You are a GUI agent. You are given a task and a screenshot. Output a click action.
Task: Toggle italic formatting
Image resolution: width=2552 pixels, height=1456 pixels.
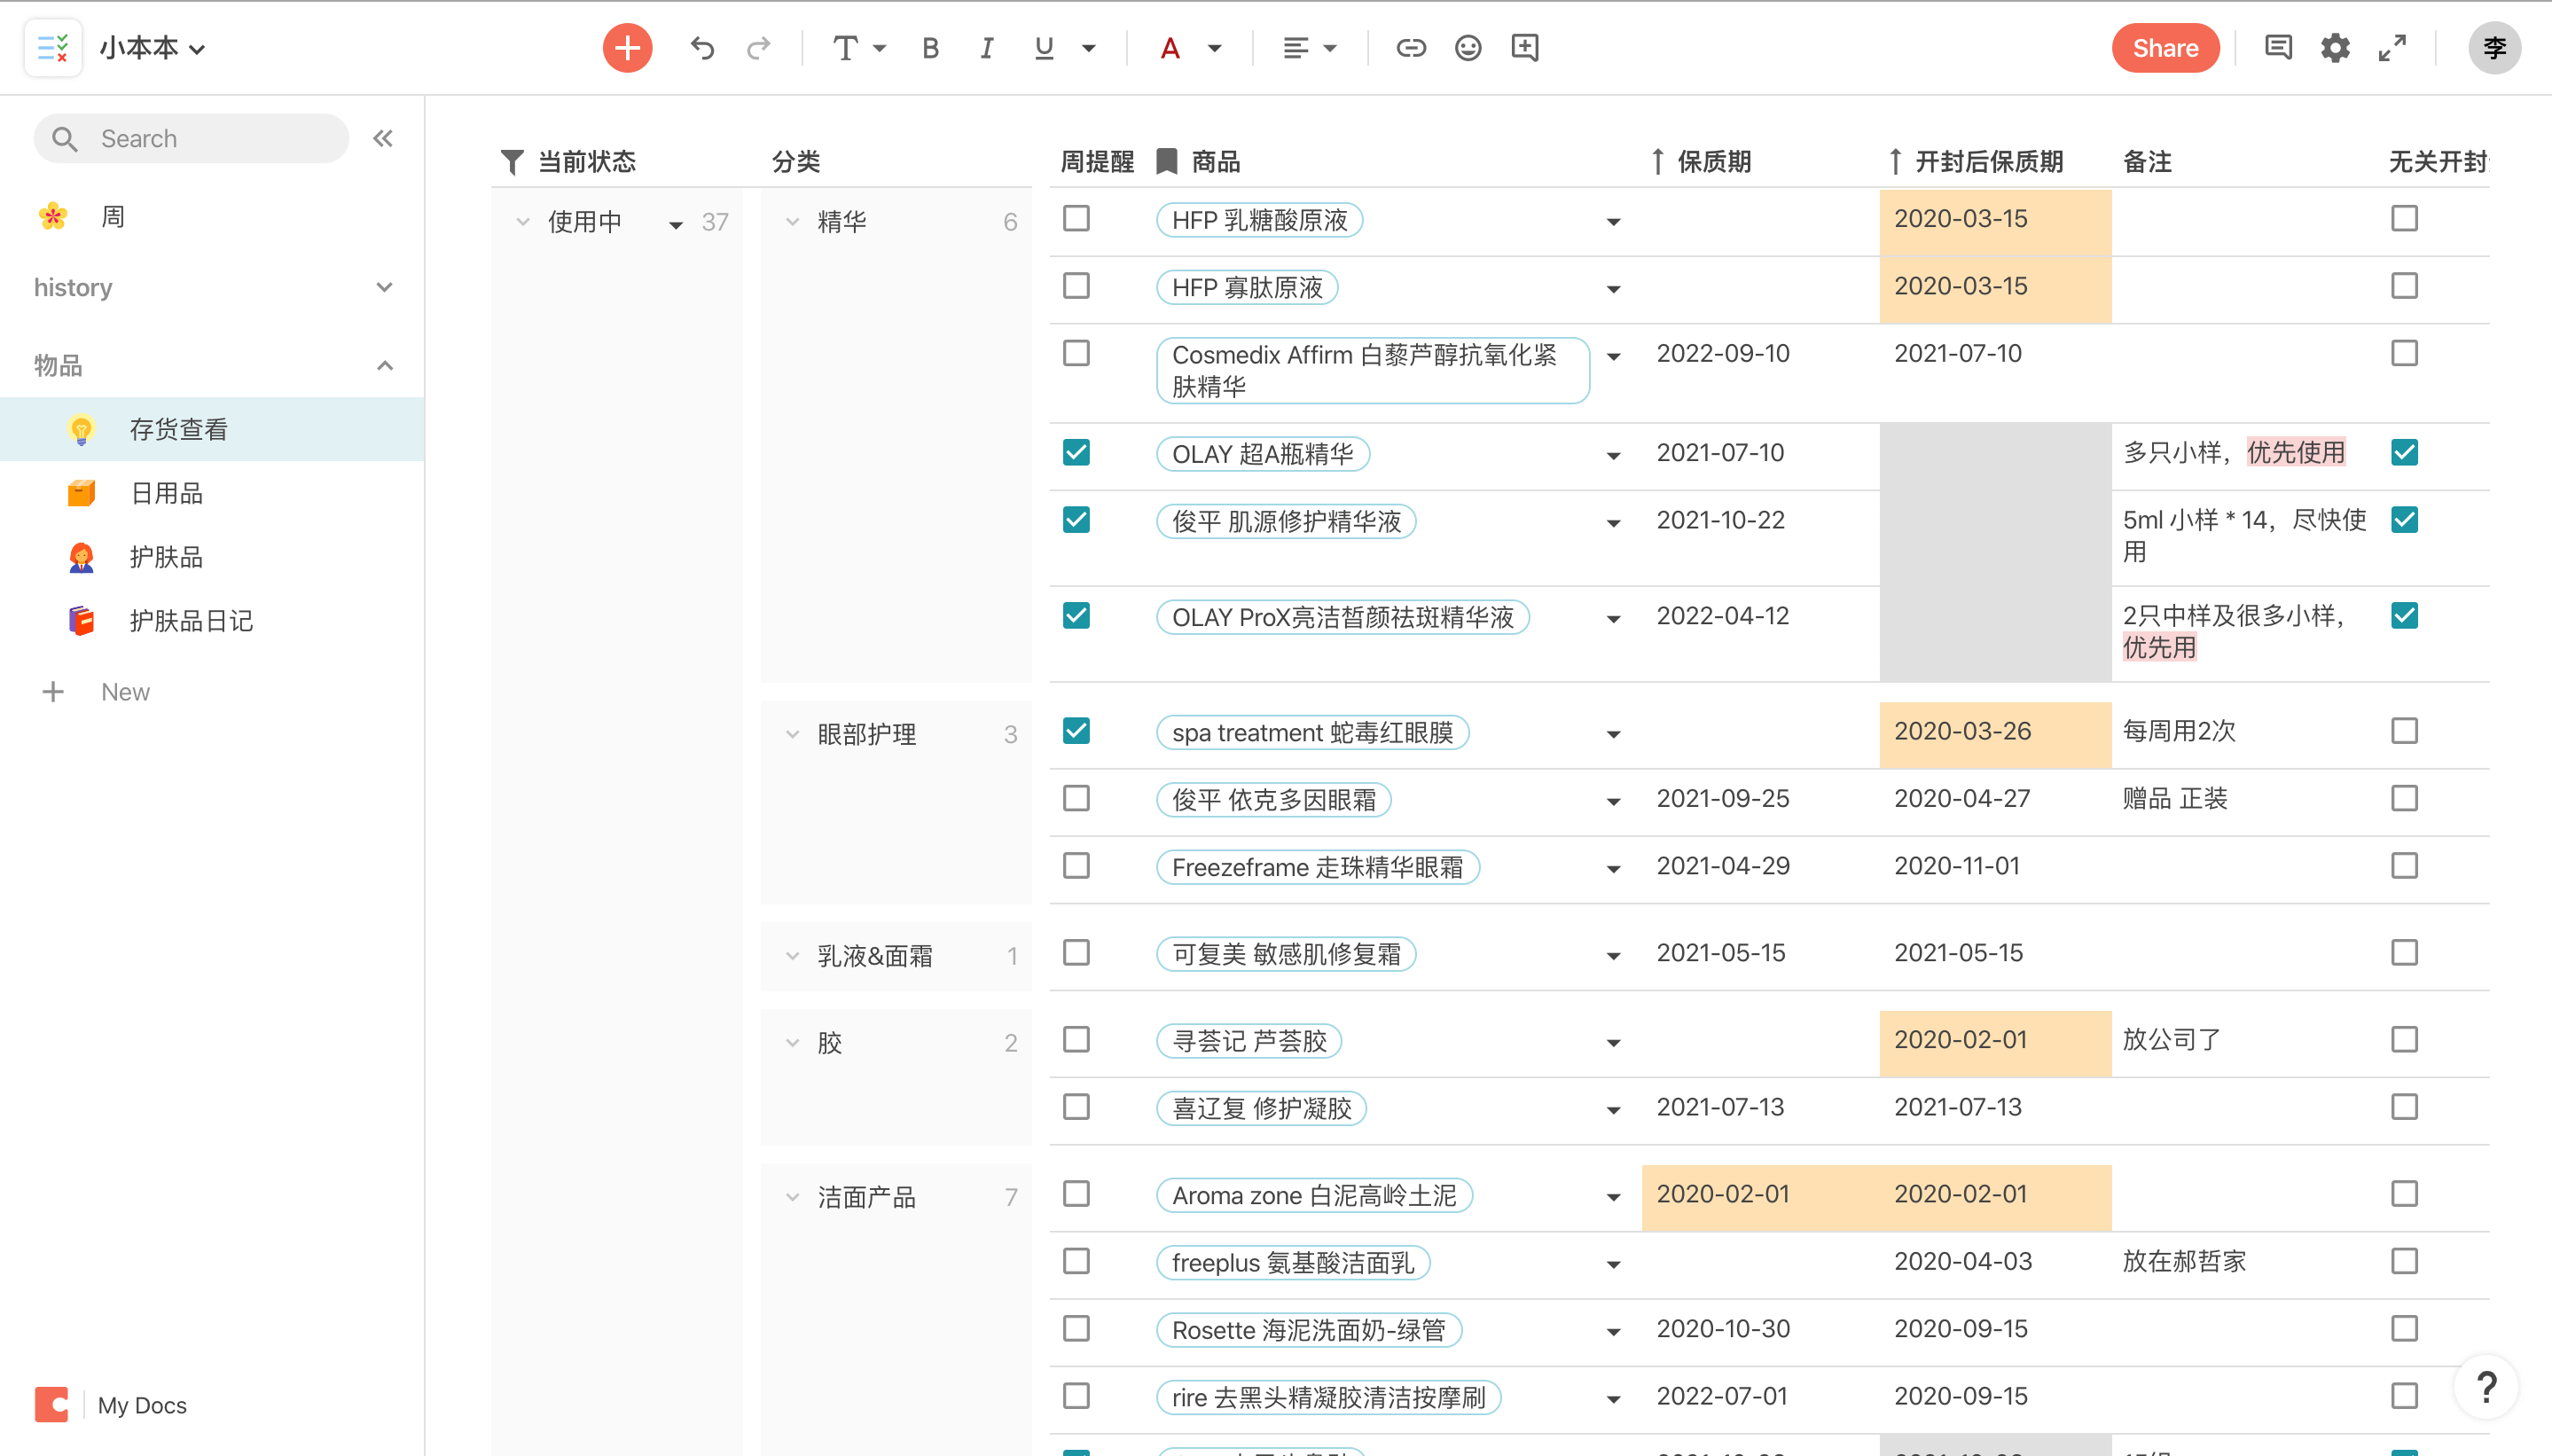[x=987, y=48]
